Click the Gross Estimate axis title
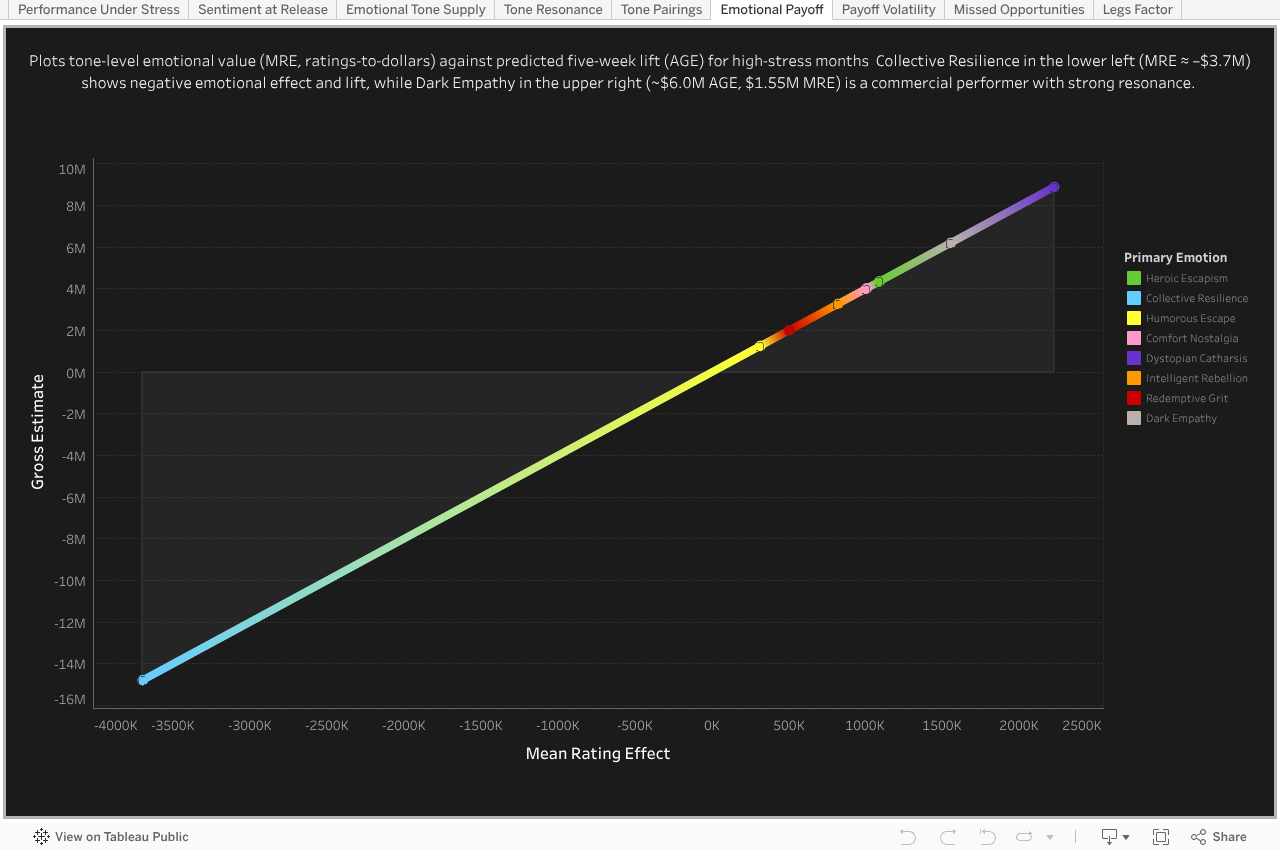This screenshot has width=1280, height=850. [x=38, y=432]
